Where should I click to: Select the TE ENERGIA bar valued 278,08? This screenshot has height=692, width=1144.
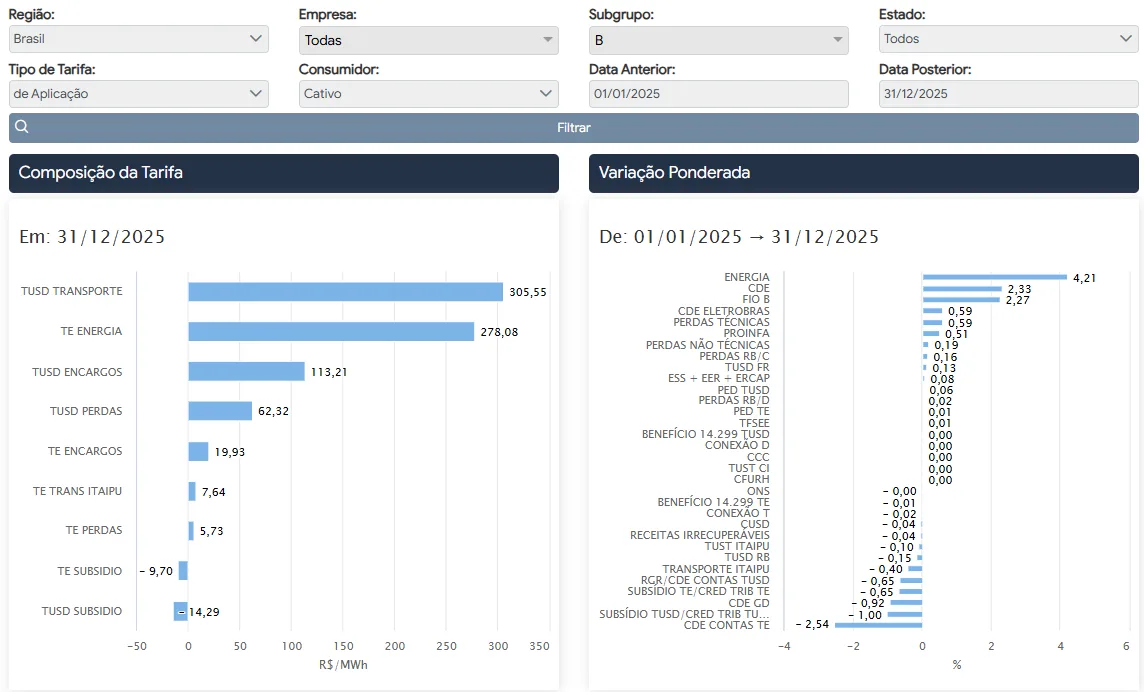point(331,331)
